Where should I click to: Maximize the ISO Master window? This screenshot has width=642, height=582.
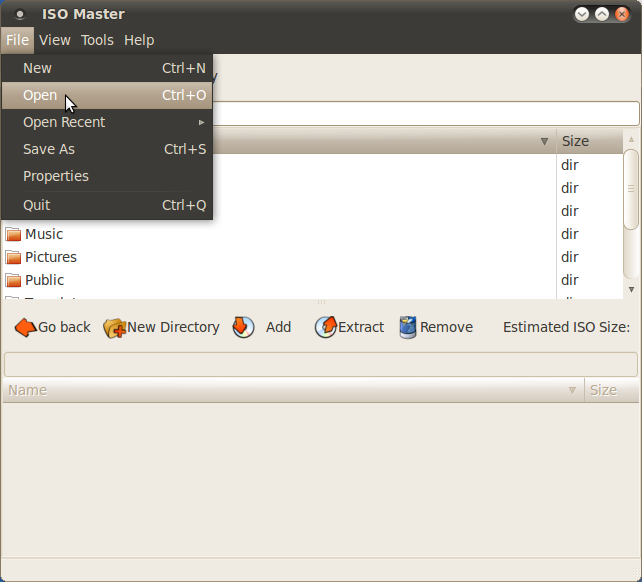pos(602,14)
